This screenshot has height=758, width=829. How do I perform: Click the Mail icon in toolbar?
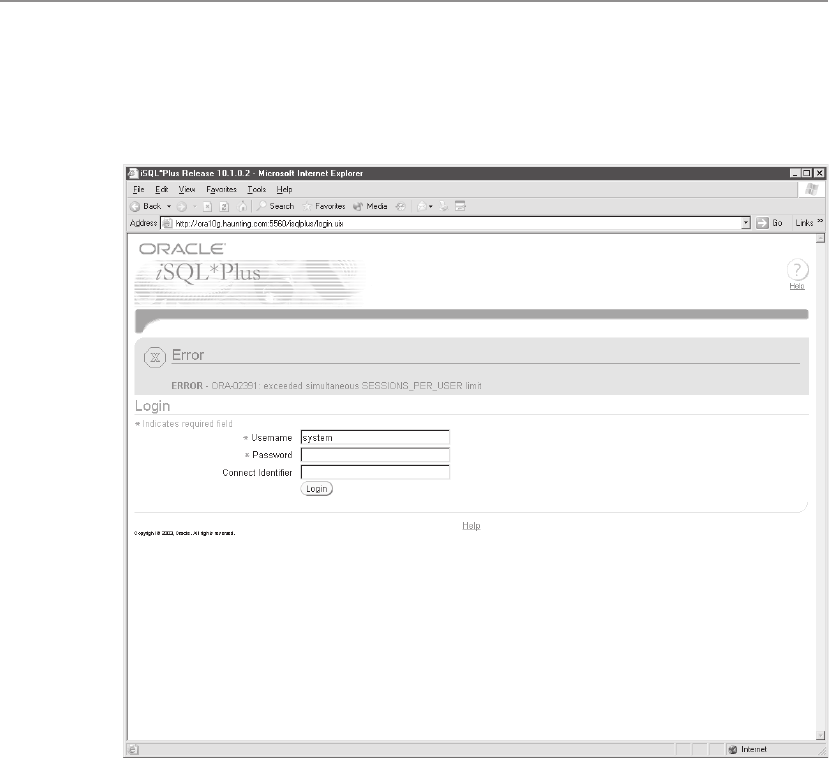(421, 207)
